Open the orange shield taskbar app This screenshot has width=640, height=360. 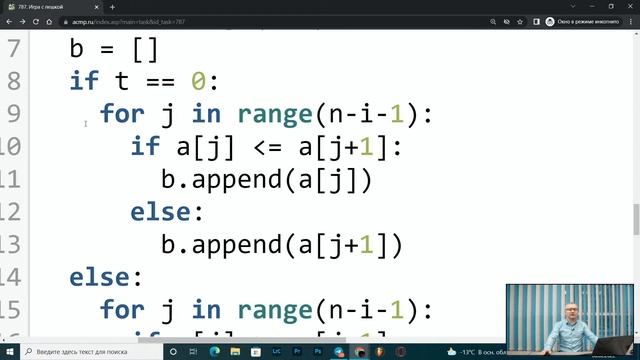click(x=380, y=351)
